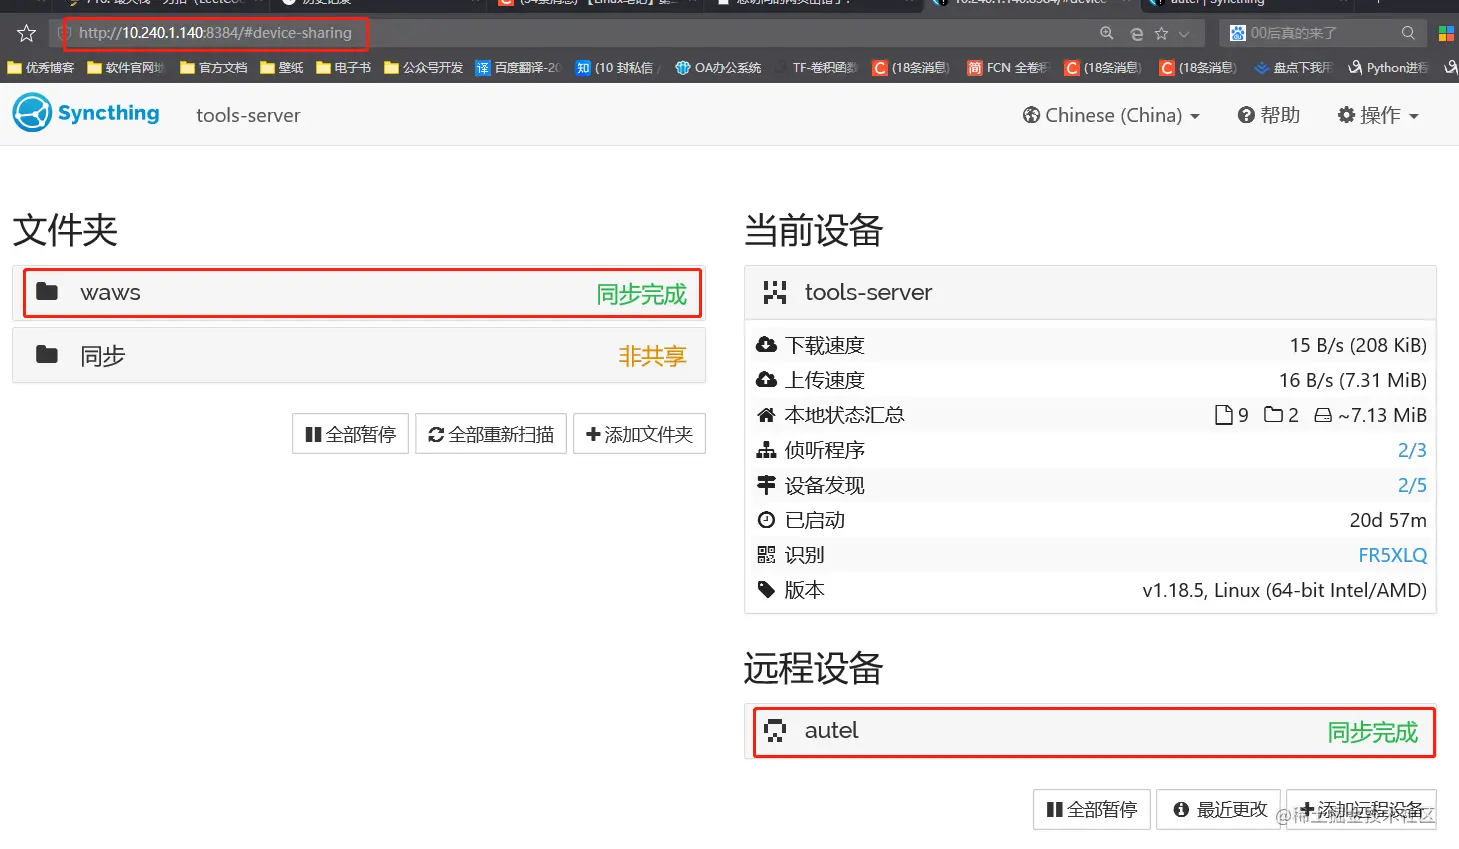
Task: Open the 软件官网地址 bookmark folder
Action: point(126,68)
